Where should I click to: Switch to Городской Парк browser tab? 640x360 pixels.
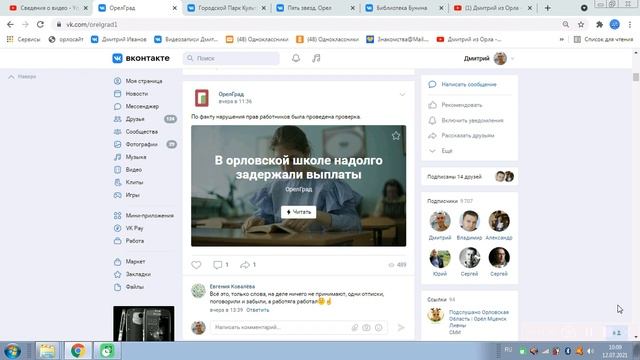coord(227,8)
